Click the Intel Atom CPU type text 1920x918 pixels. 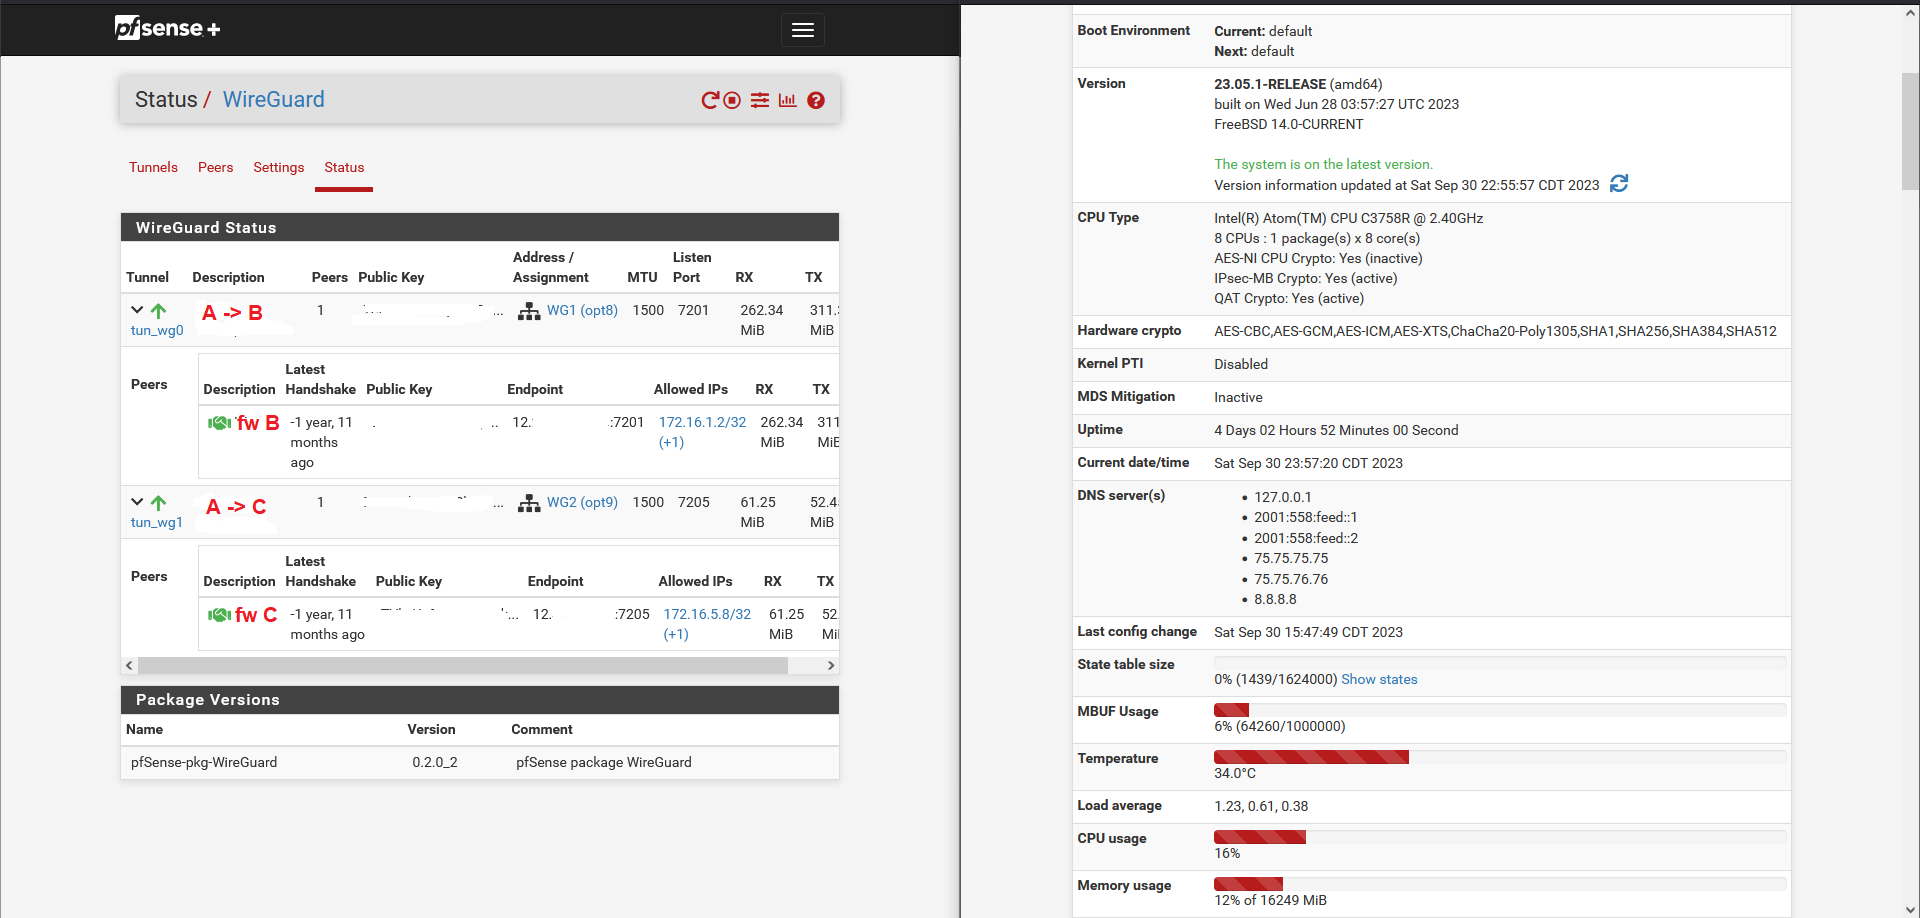(1348, 218)
